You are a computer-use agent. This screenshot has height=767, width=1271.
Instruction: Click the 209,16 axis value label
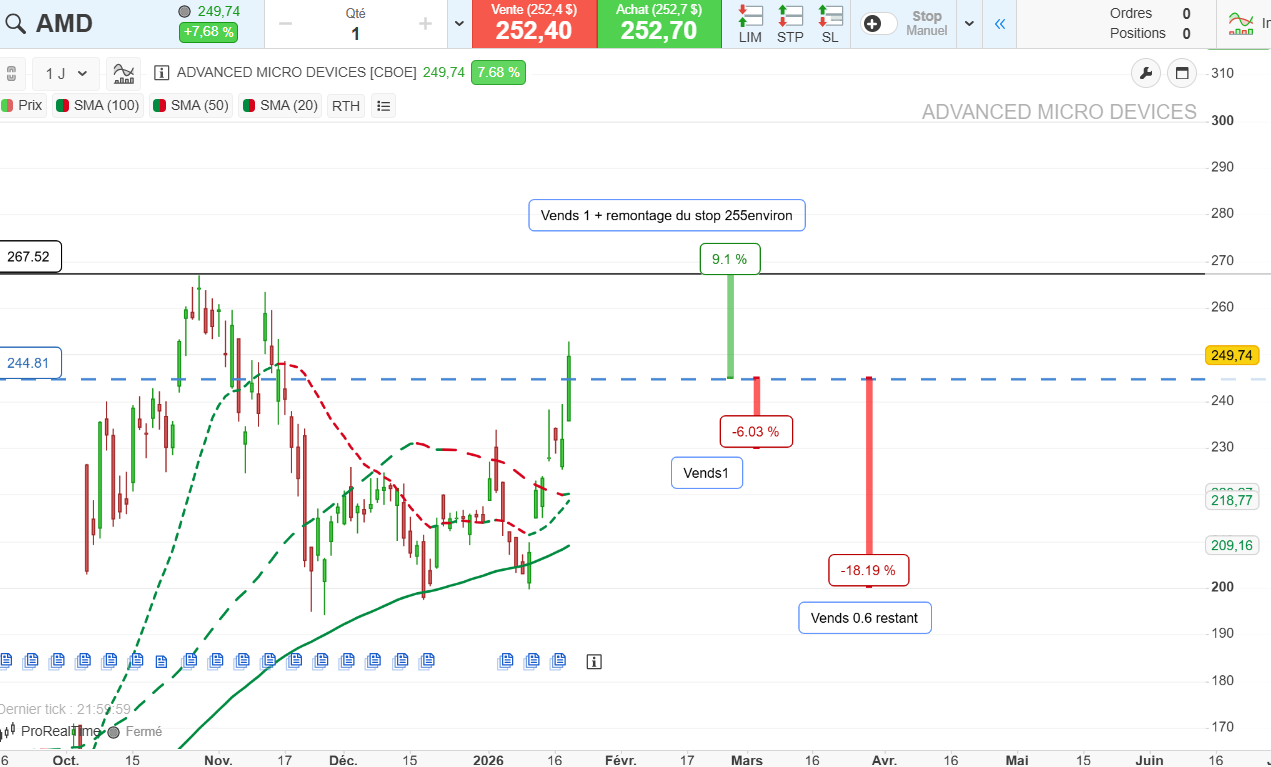click(x=1232, y=545)
